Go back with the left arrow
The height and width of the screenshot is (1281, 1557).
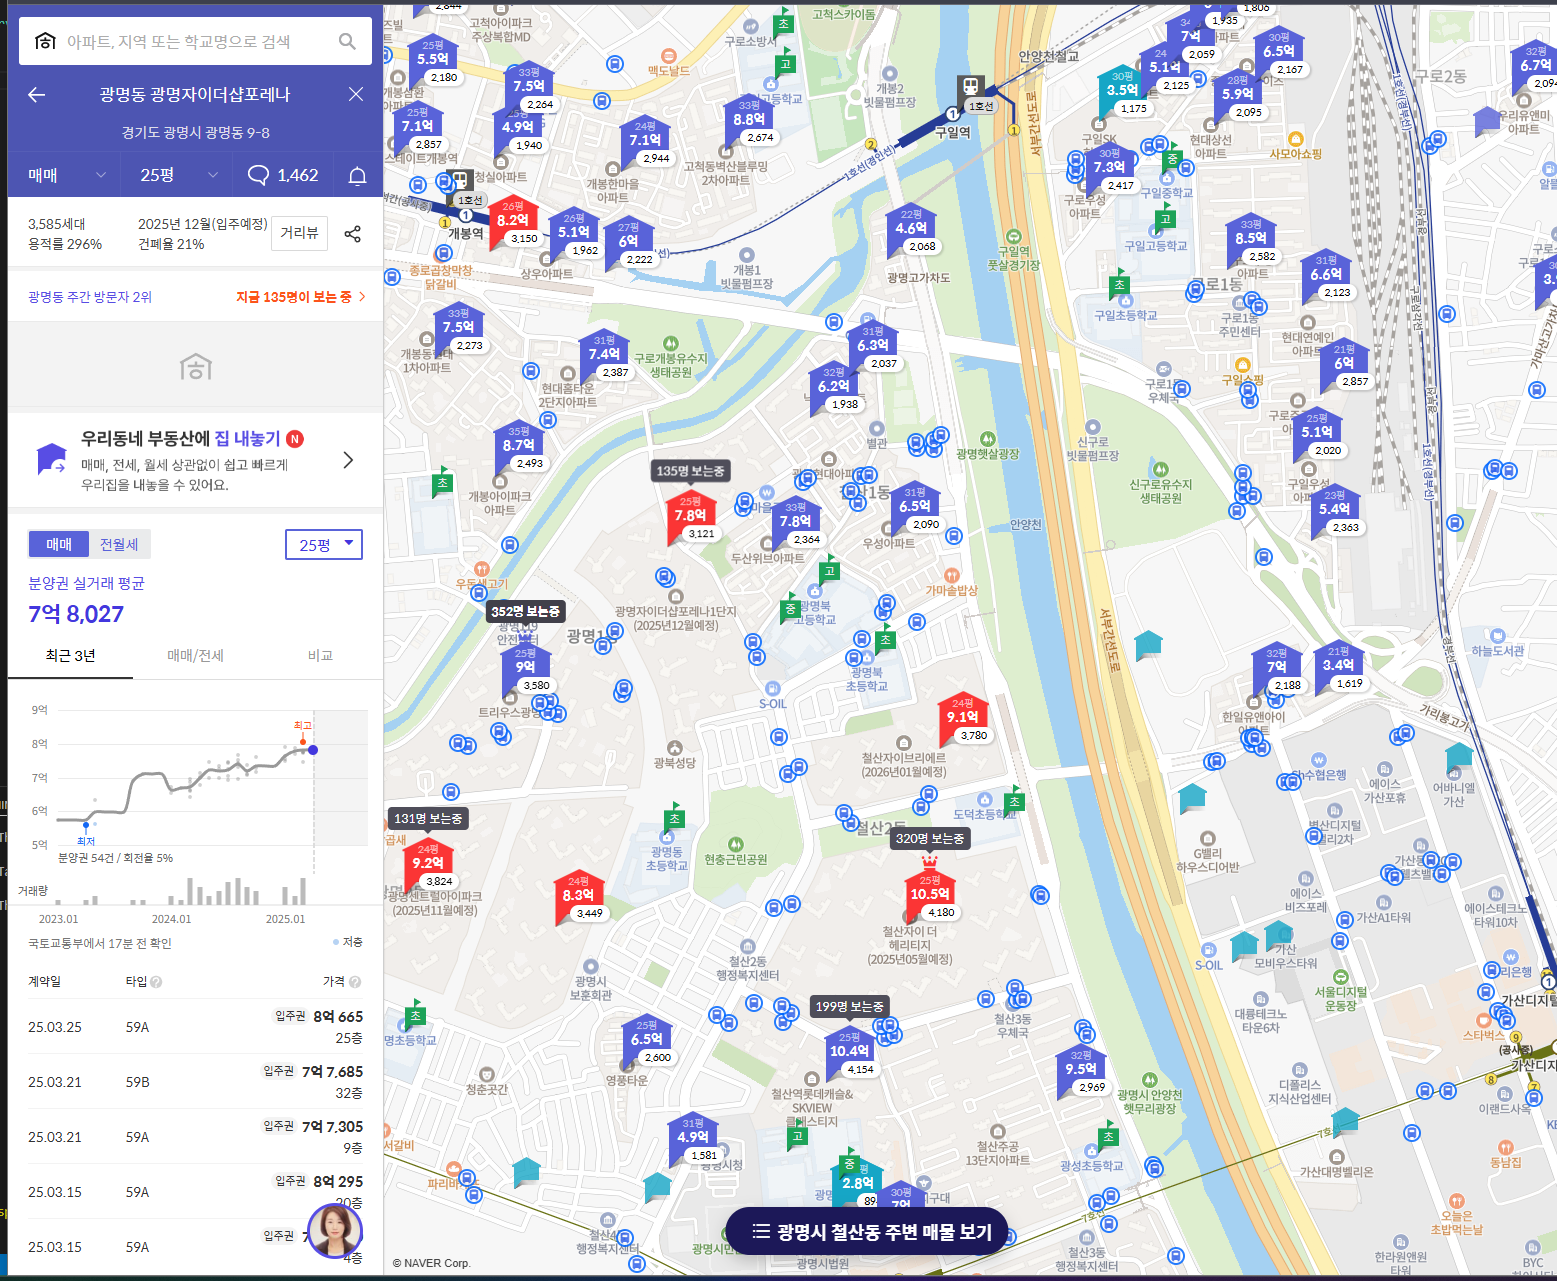tap(37, 94)
